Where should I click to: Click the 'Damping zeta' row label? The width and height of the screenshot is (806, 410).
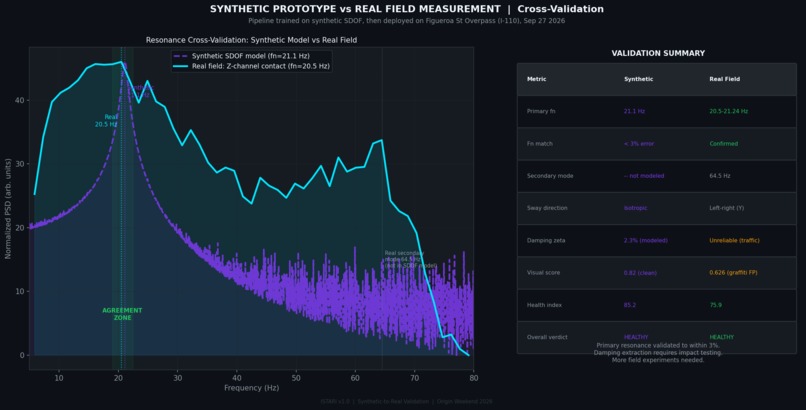point(545,240)
